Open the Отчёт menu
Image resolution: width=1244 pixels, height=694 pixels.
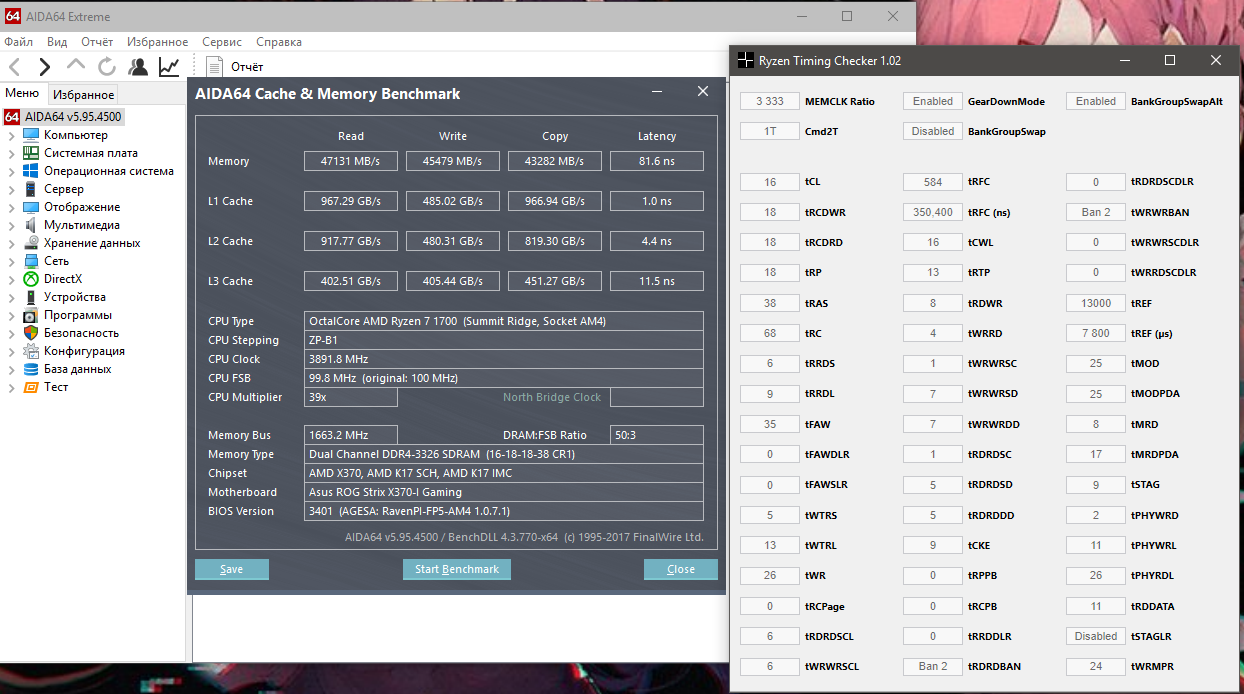tap(97, 42)
